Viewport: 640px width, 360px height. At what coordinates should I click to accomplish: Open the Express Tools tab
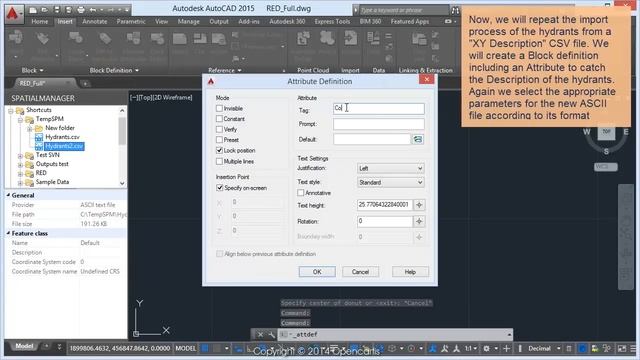click(x=332, y=21)
